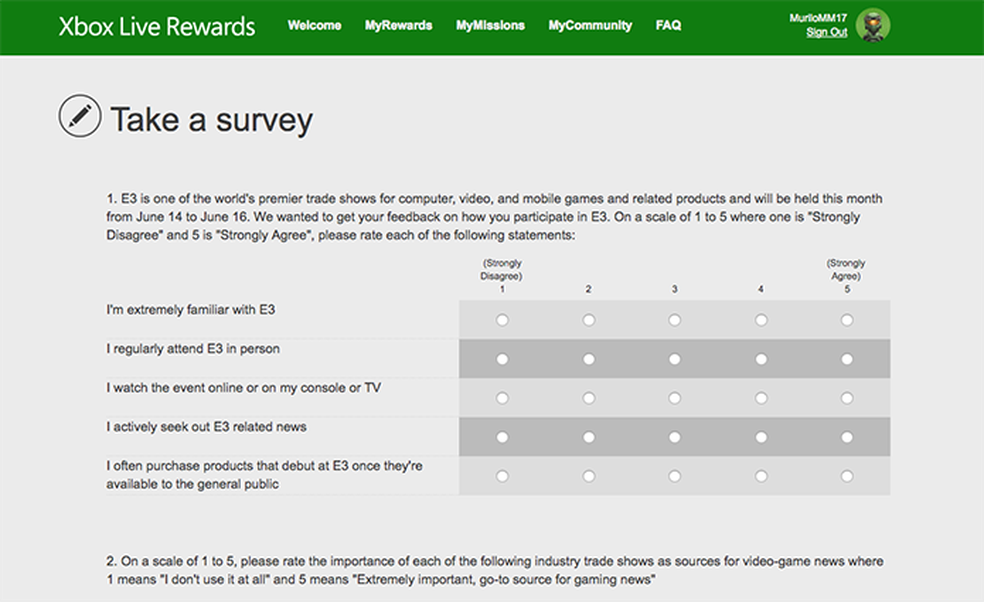Open the Welcome page
Viewport: 984px width, 602px height.
click(x=313, y=25)
